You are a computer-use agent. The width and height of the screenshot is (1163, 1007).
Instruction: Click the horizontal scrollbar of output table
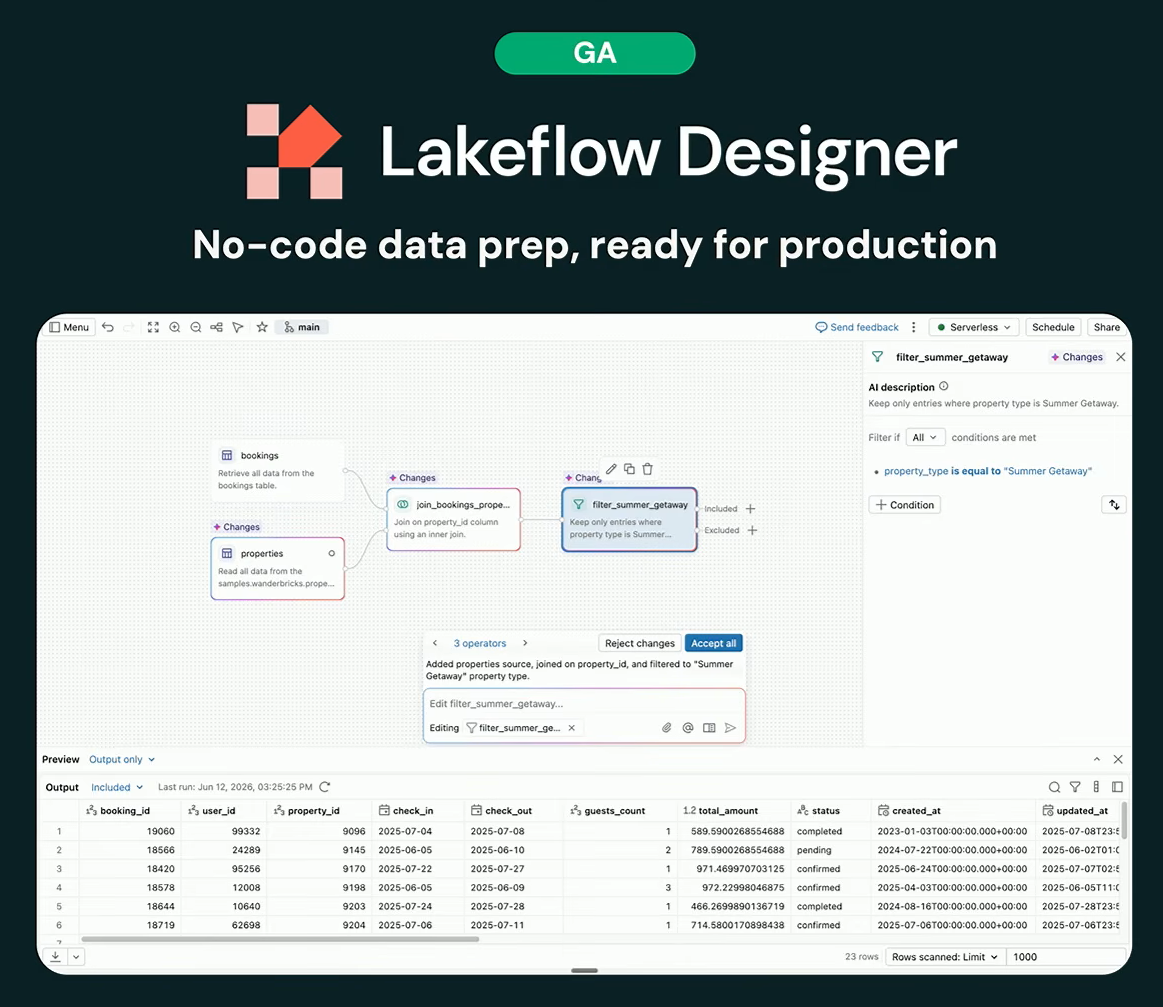tap(280, 939)
